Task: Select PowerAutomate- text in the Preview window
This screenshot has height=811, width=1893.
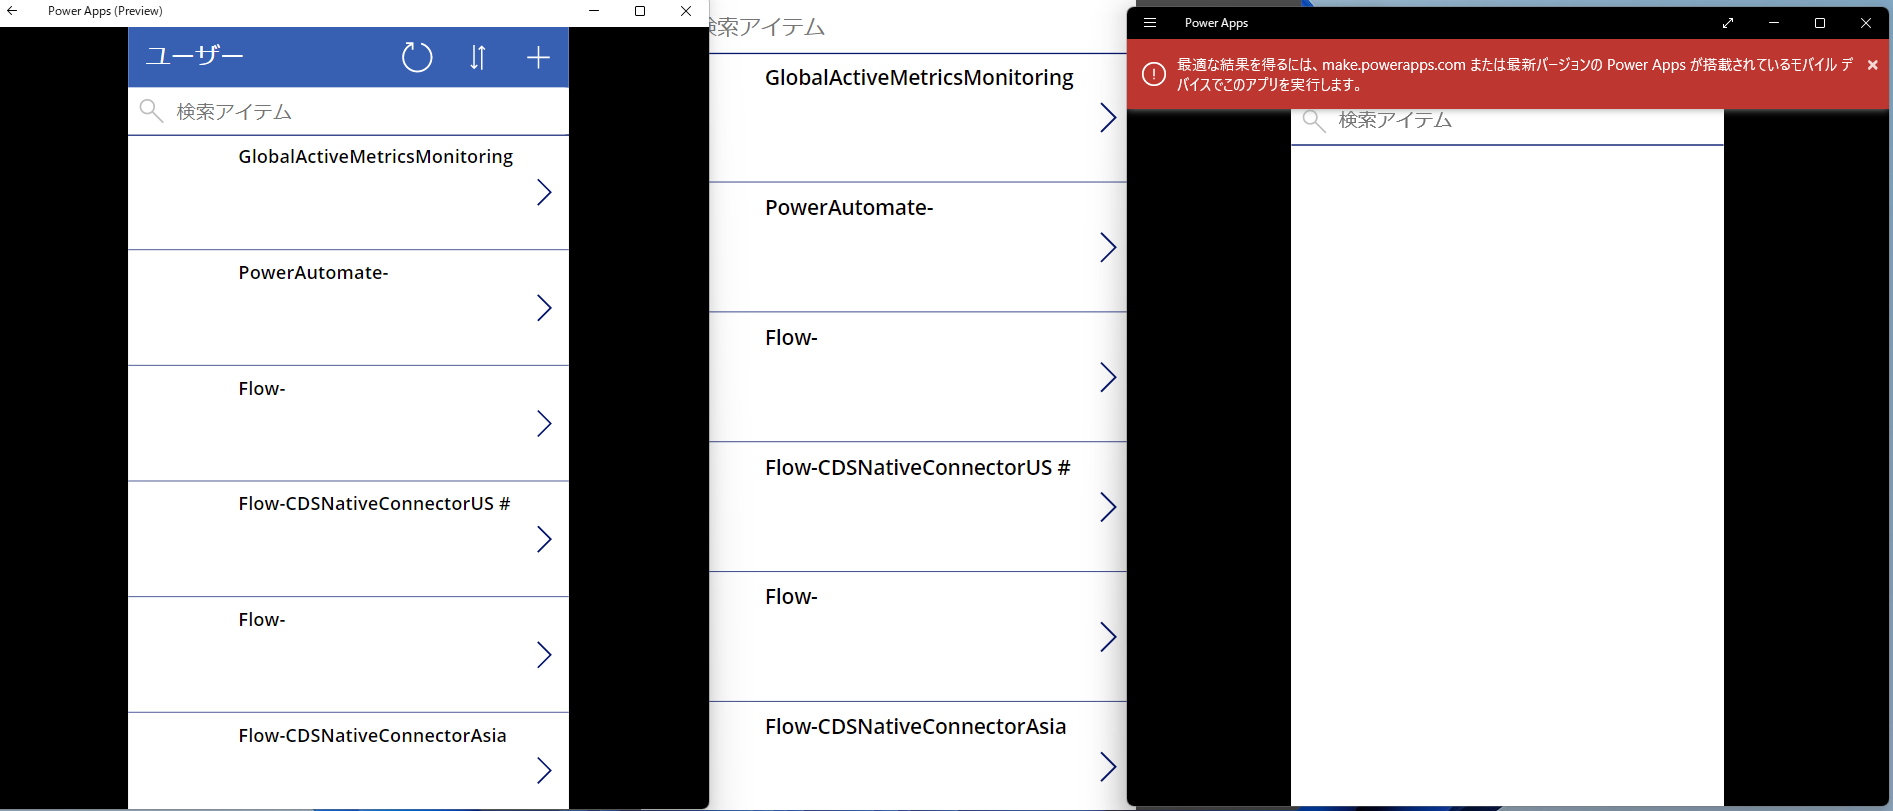Action: pyautogui.click(x=313, y=272)
